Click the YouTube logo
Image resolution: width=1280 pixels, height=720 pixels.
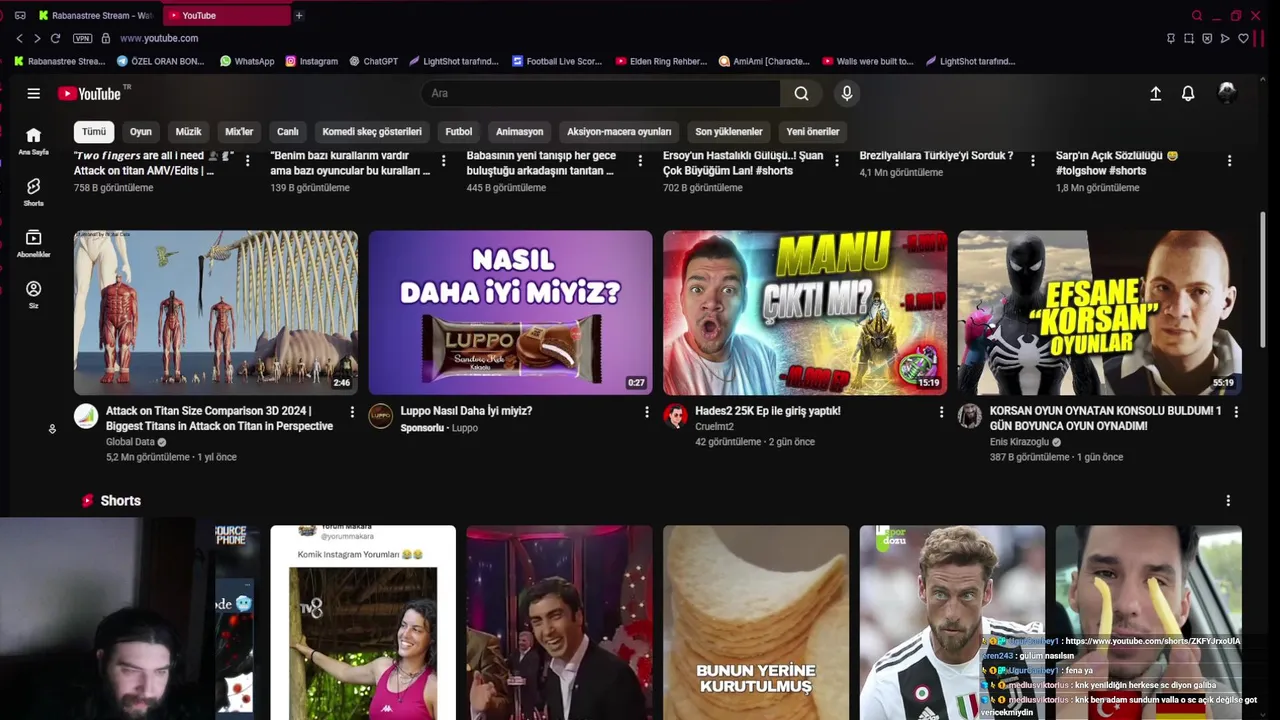click(89, 93)
